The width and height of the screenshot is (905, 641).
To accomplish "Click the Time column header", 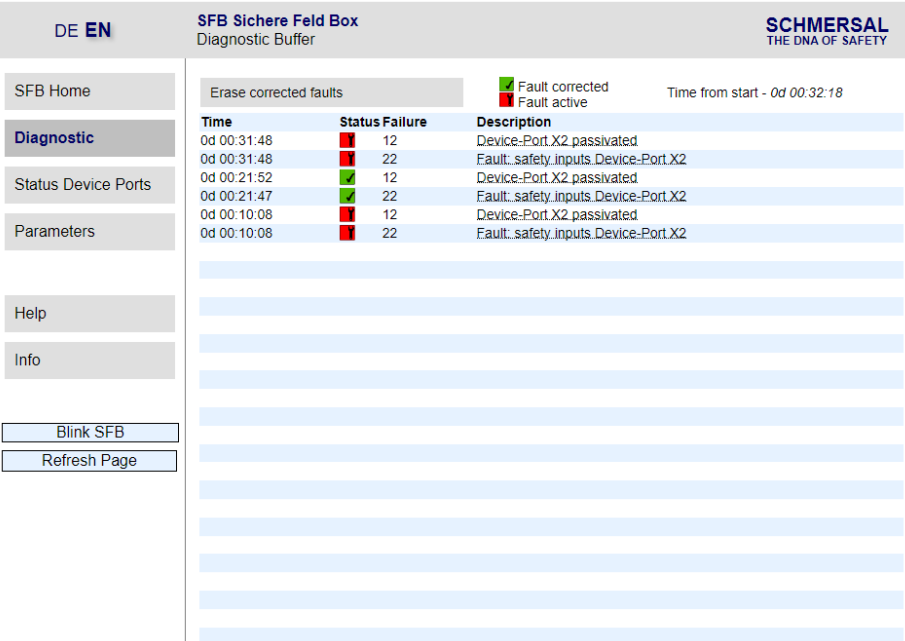I will coord(216,122).
